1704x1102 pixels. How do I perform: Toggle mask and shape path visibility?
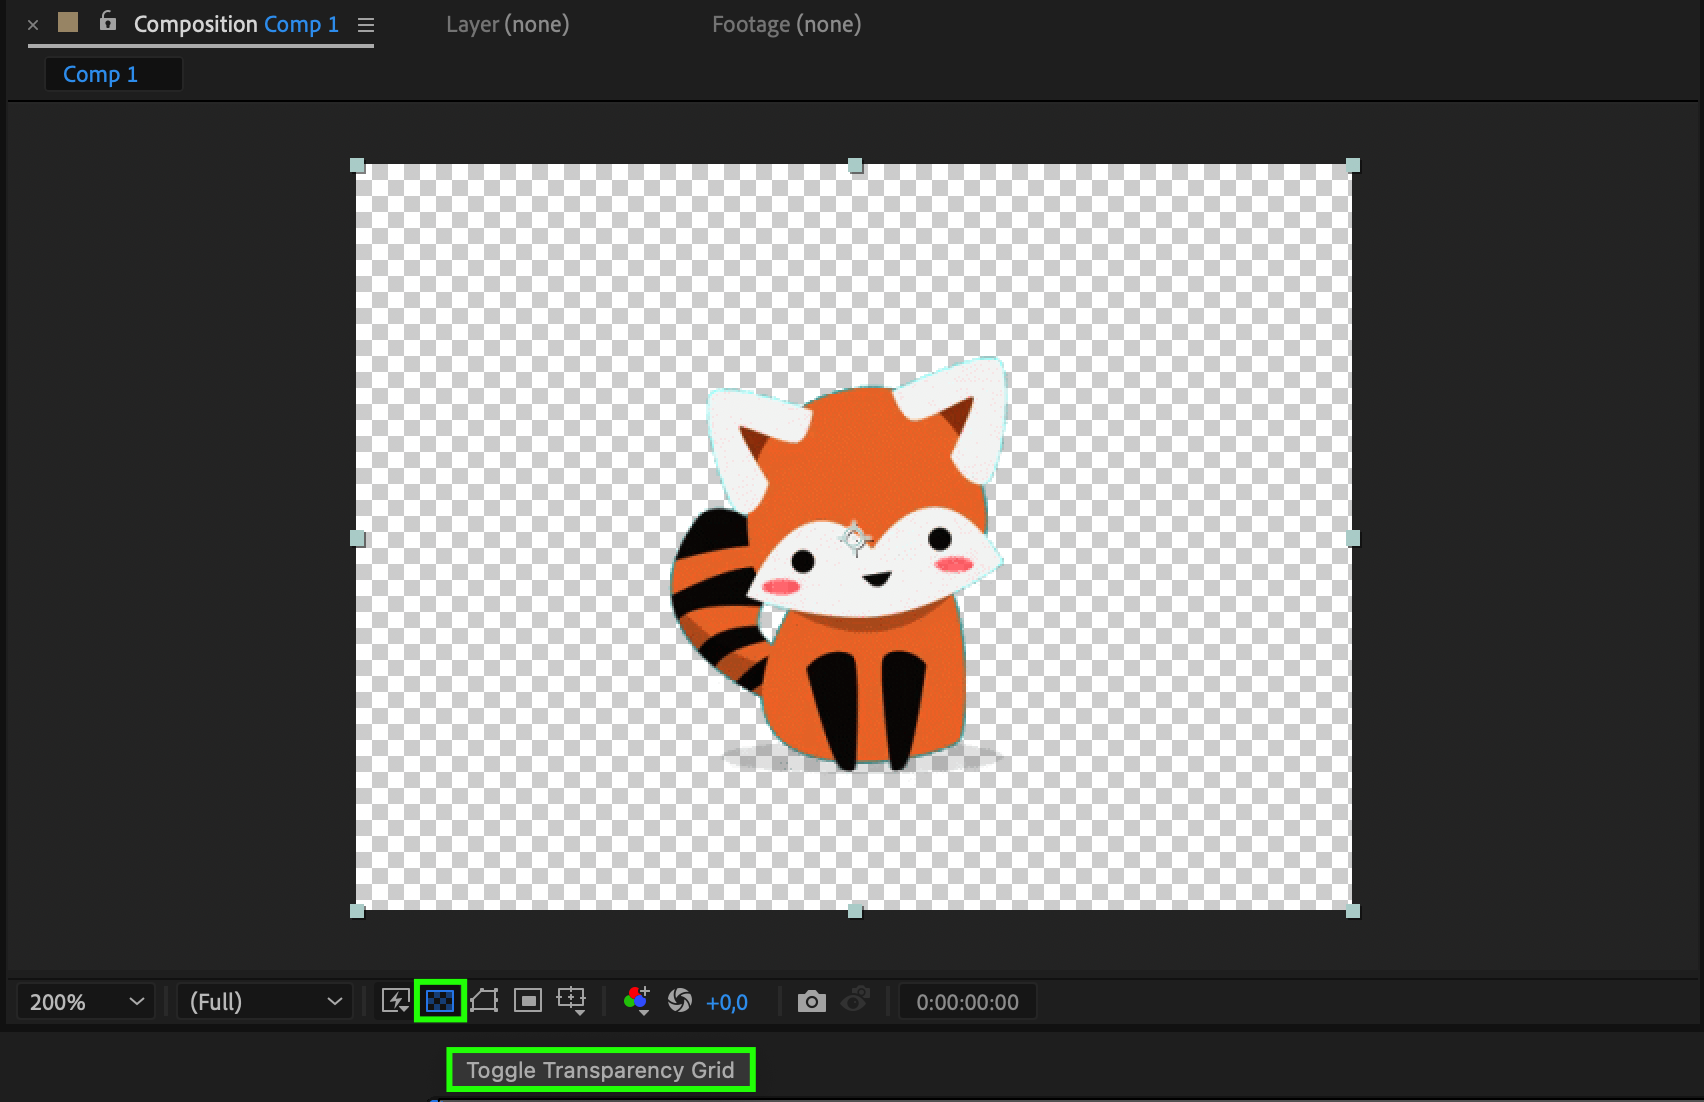[484, 1001]
